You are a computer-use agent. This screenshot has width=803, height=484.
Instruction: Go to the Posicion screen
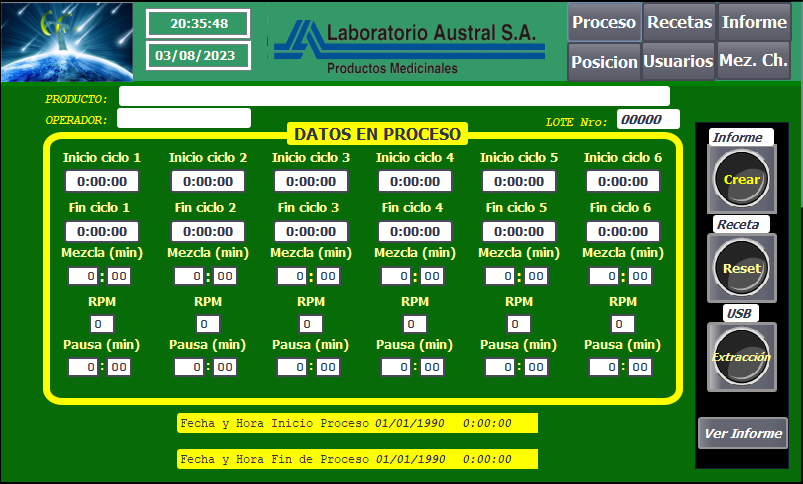tap(604, 62)
